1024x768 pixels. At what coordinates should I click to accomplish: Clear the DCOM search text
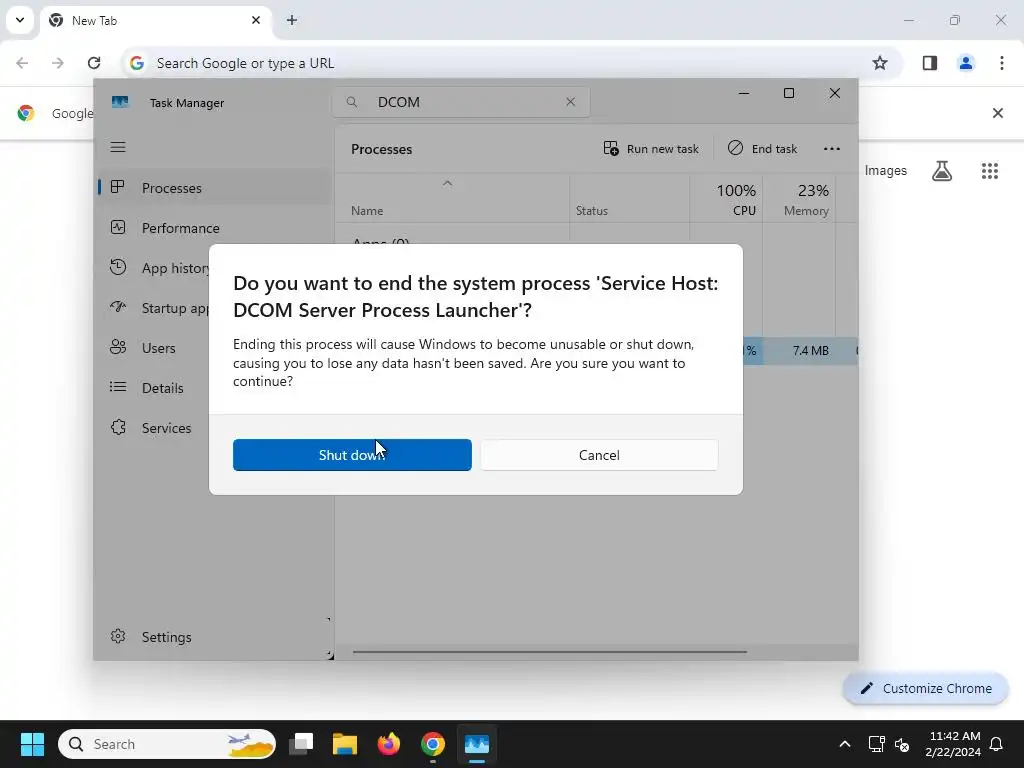pyautogui.click(x=571, y=102)
